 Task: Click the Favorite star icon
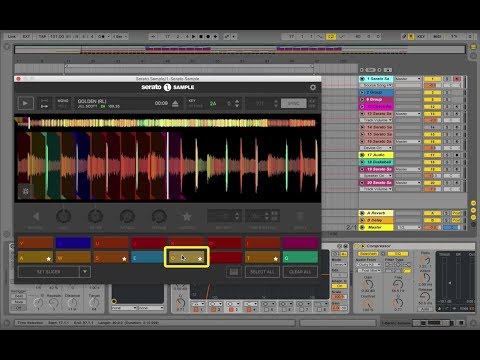[x=187, y=217]
